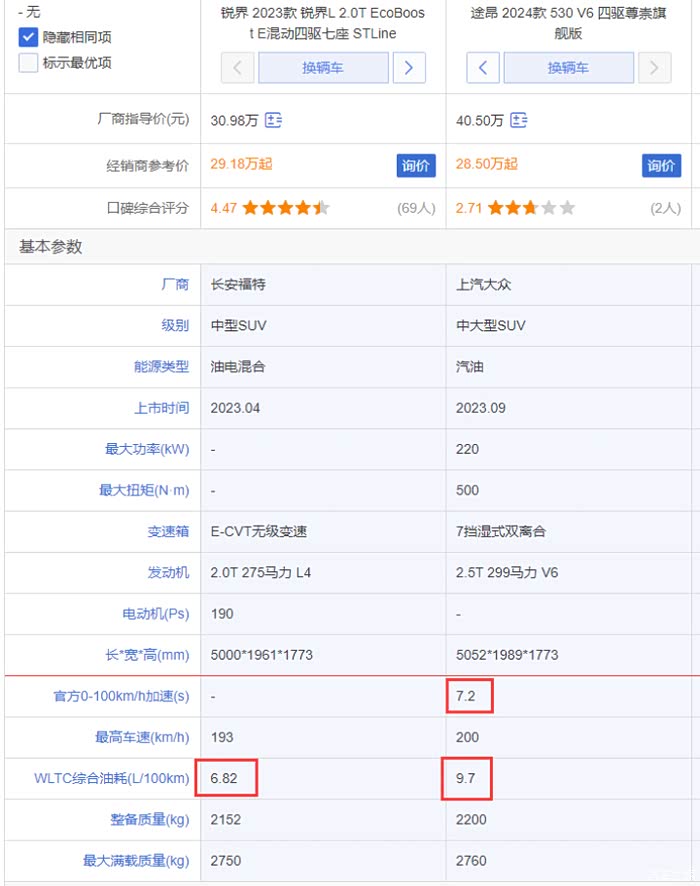
Task: Click the 最大满载质量(kg) label
Action: pos(136,861)
